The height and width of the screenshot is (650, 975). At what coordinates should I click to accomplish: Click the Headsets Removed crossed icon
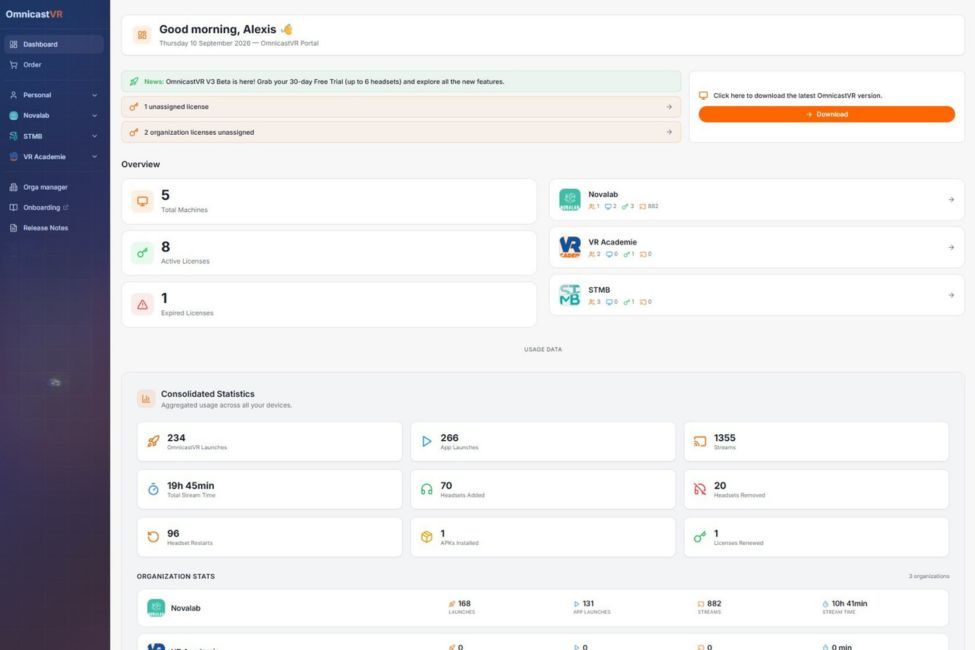(700, 490)
